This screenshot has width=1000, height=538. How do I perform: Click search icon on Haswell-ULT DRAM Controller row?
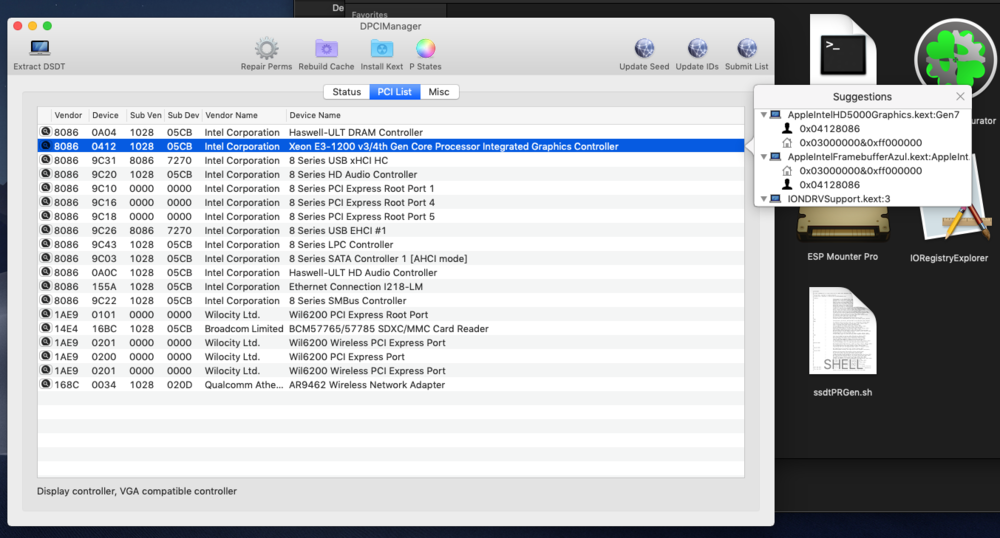pyautogui.click(x=45, y=132)
